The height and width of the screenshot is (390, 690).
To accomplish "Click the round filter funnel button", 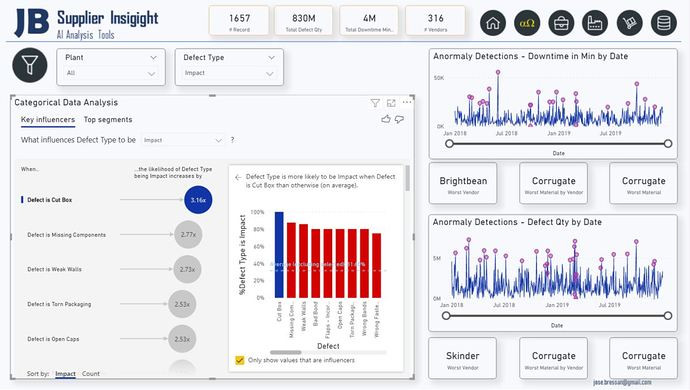I will [30, 65].
